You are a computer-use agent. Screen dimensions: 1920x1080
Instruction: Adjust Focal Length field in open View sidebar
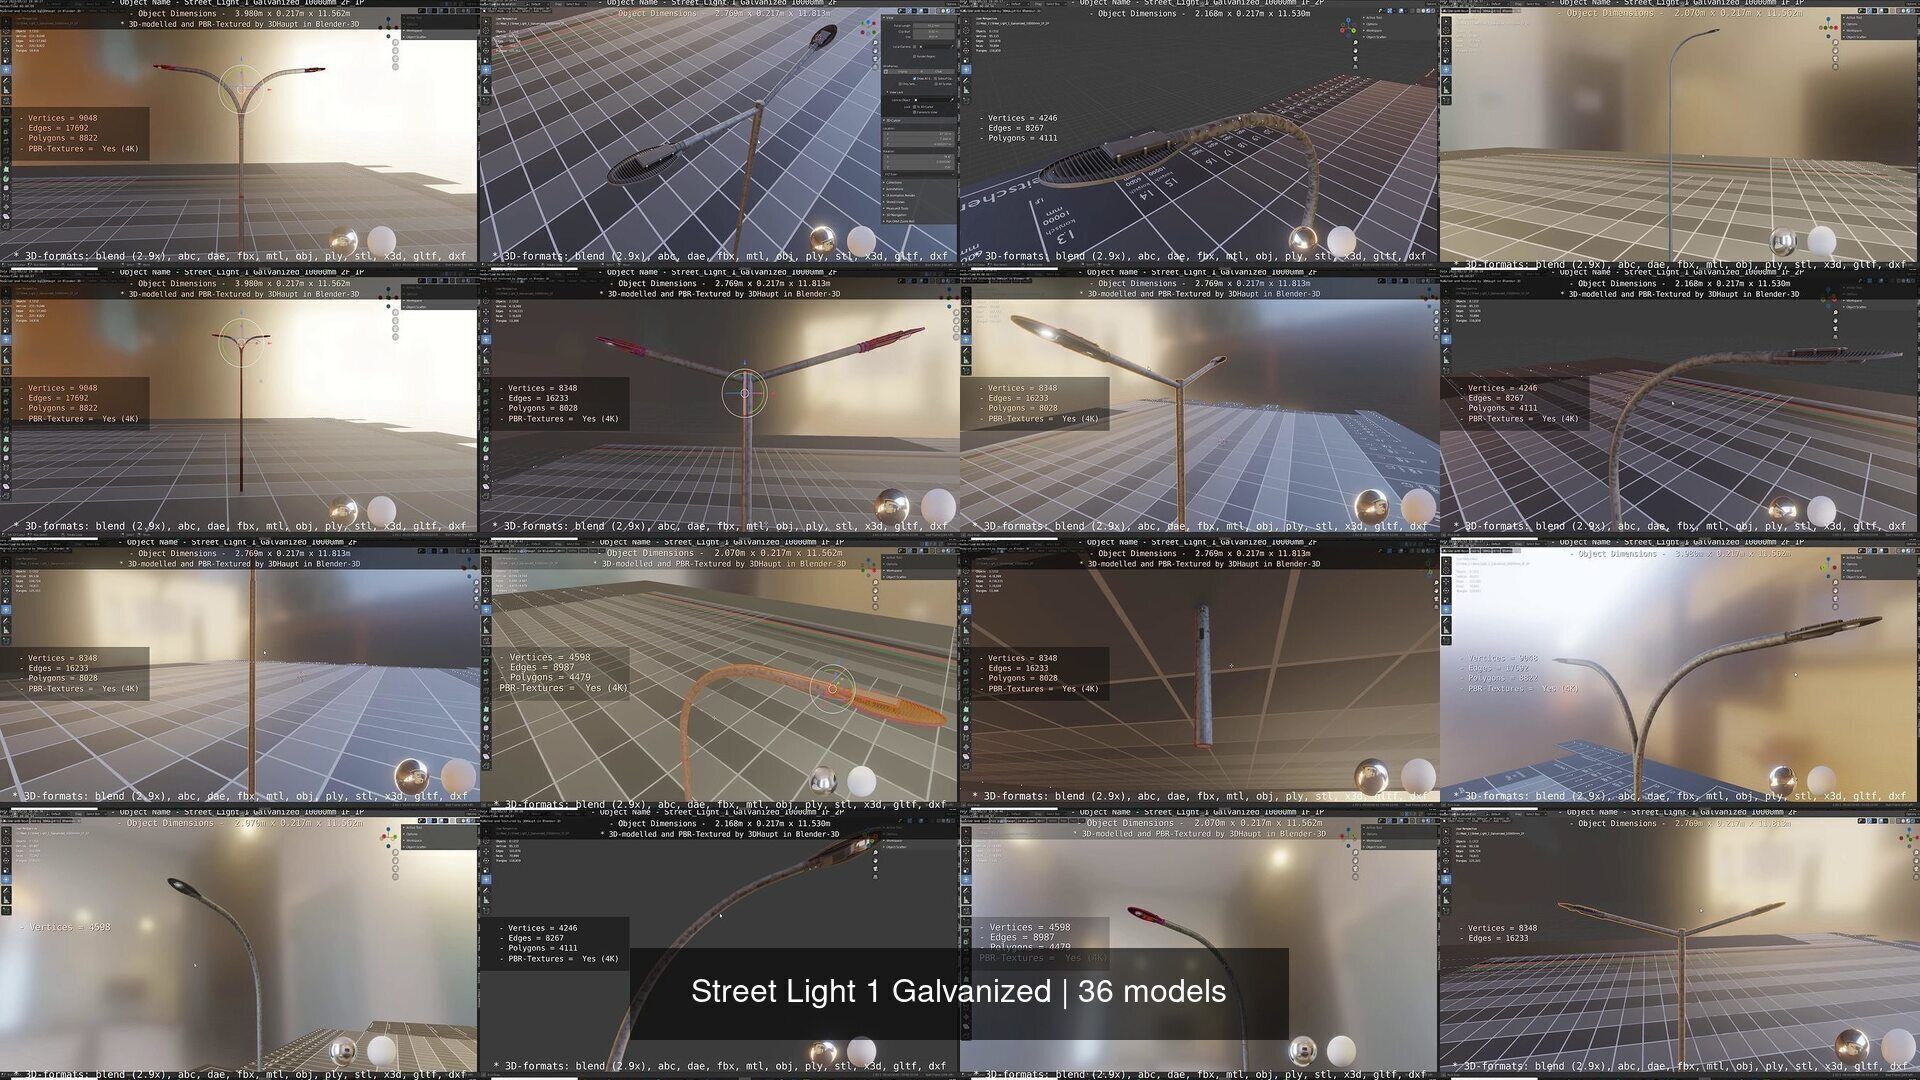tap(934, 25)
